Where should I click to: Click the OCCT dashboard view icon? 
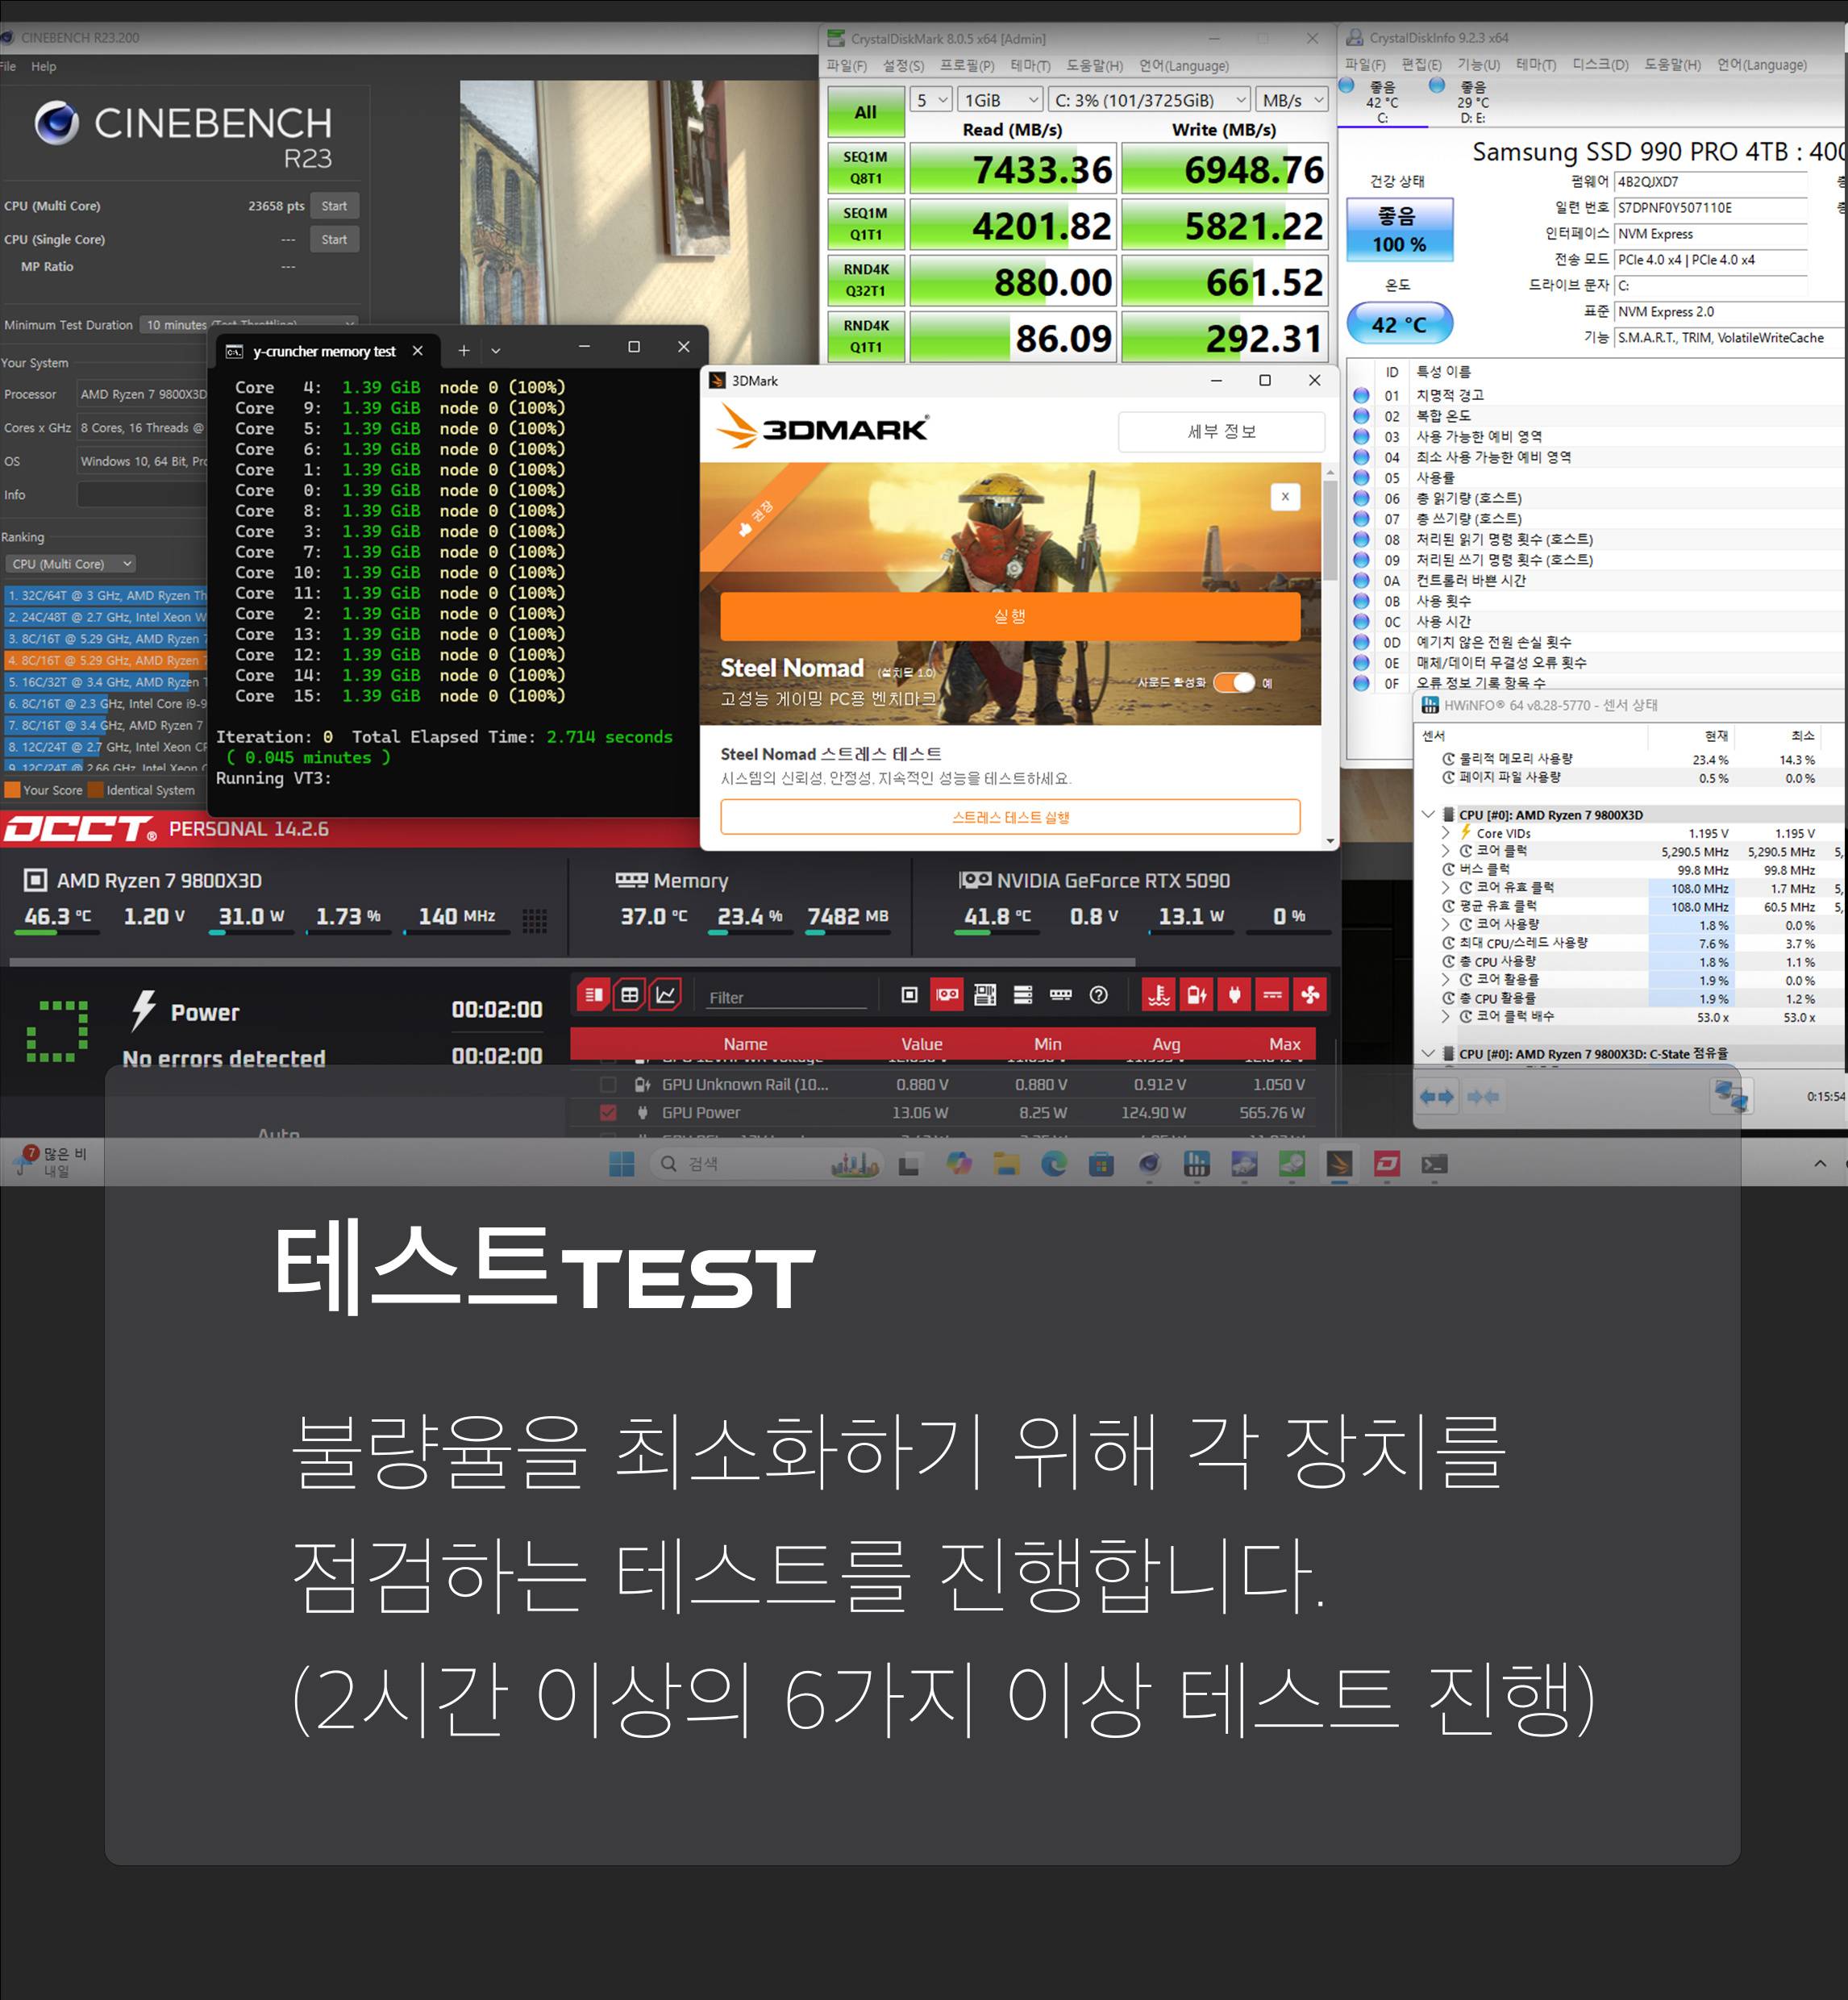pyautogui.click(x=593, y=995)
